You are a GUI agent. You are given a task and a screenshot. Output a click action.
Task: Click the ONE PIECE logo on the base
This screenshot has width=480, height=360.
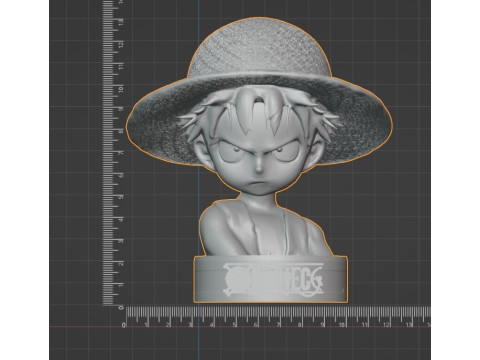click(273, 279)
